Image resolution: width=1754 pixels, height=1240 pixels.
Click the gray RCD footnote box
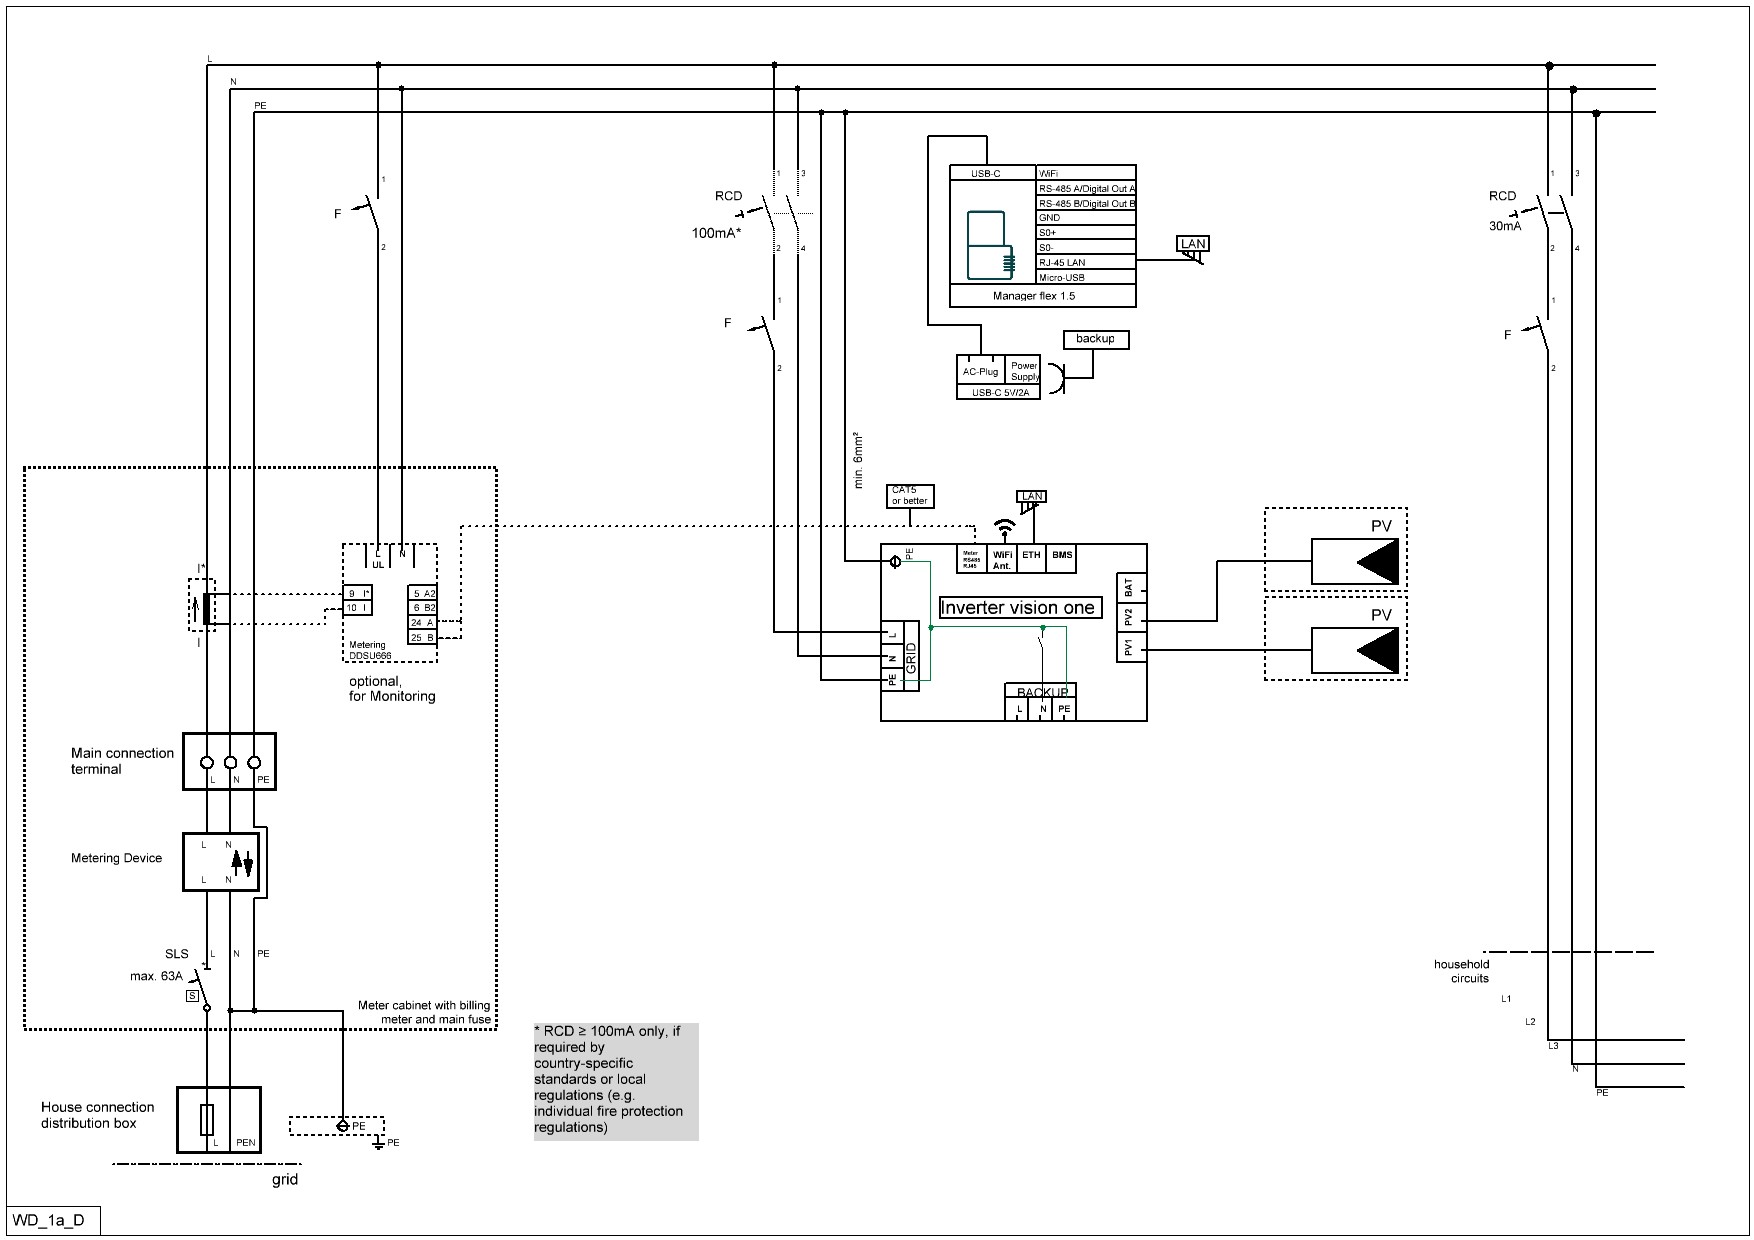click(615, 1080)
